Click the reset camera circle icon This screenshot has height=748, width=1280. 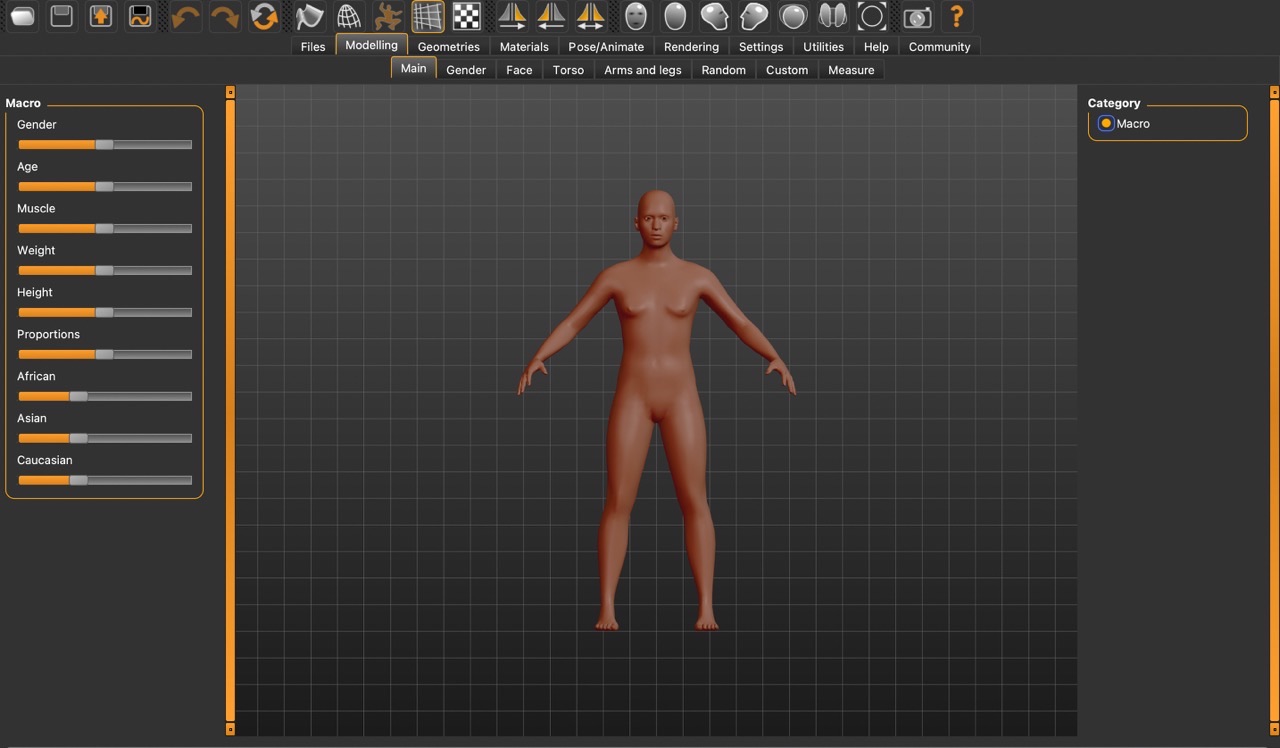(x=872, y=16)
